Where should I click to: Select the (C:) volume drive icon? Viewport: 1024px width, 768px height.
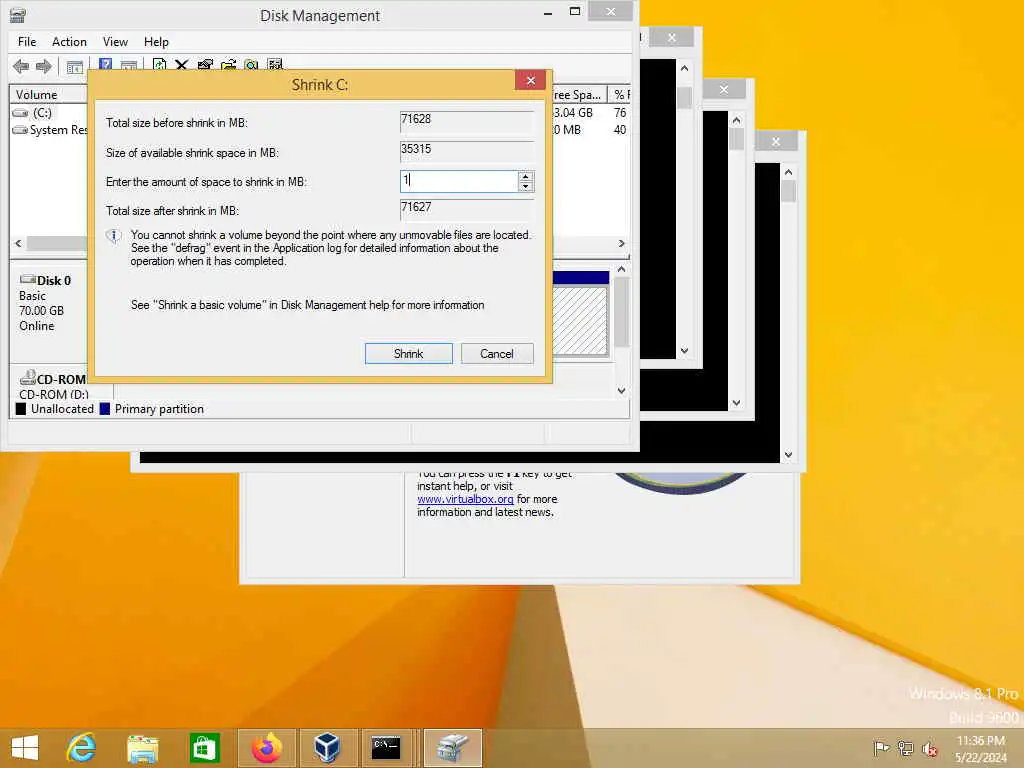tap(21, 113)
